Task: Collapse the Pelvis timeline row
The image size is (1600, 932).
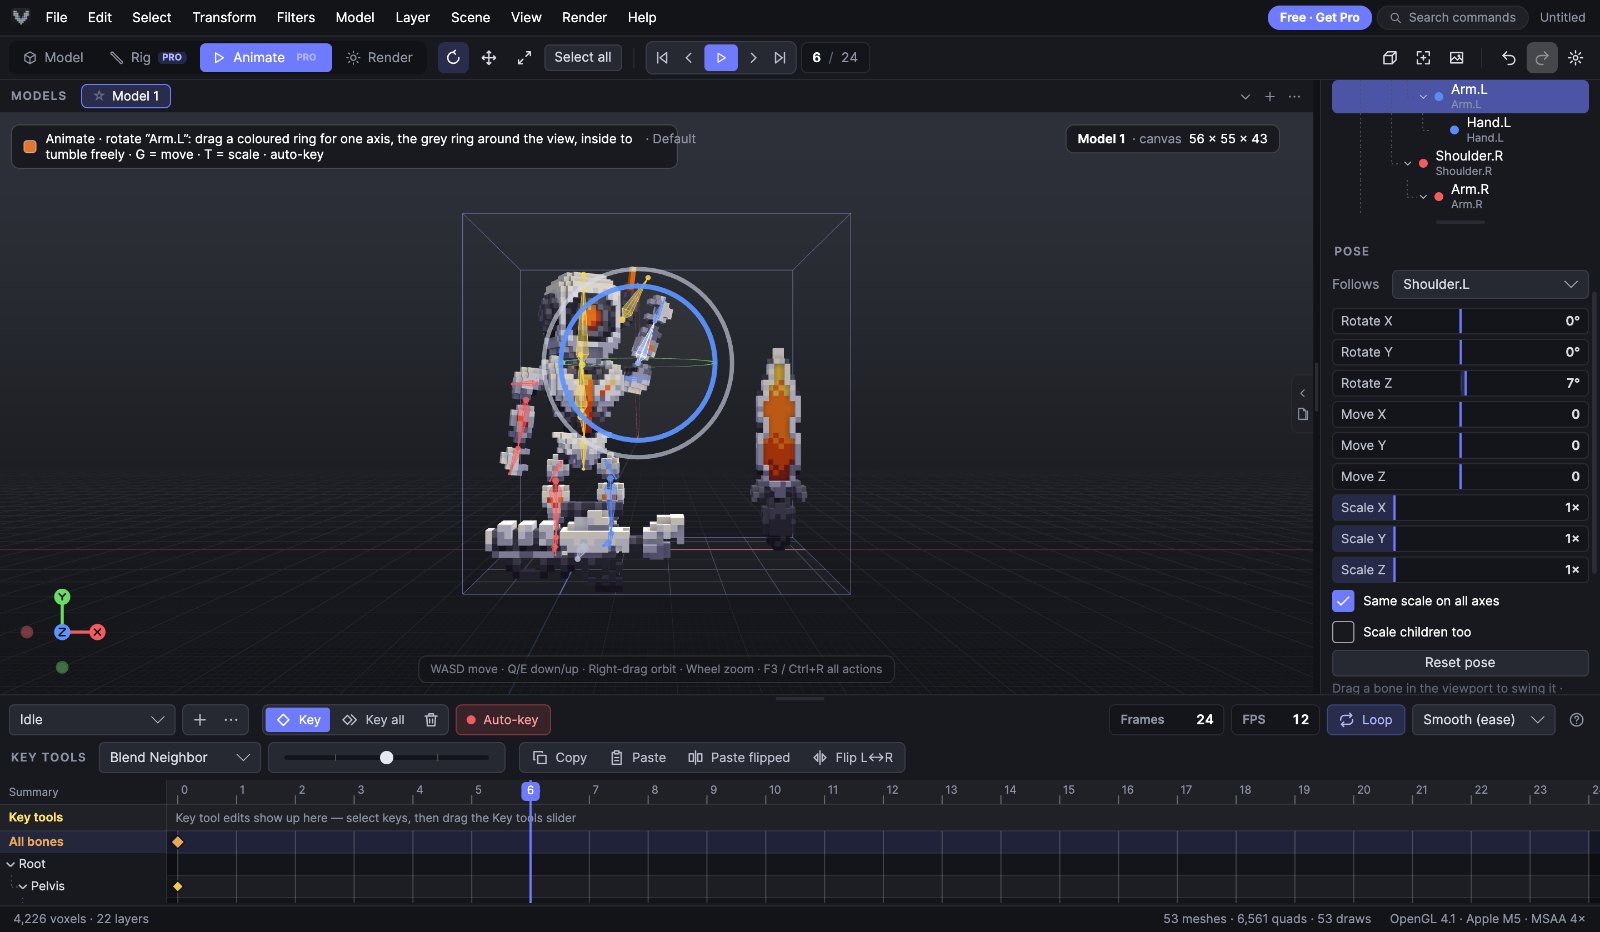Action: (x=23, y=886)
